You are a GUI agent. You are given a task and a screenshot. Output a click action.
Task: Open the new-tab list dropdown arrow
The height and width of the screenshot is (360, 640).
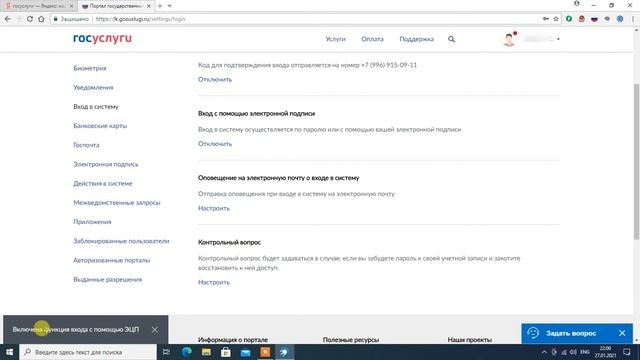click(x=169, y=6)
